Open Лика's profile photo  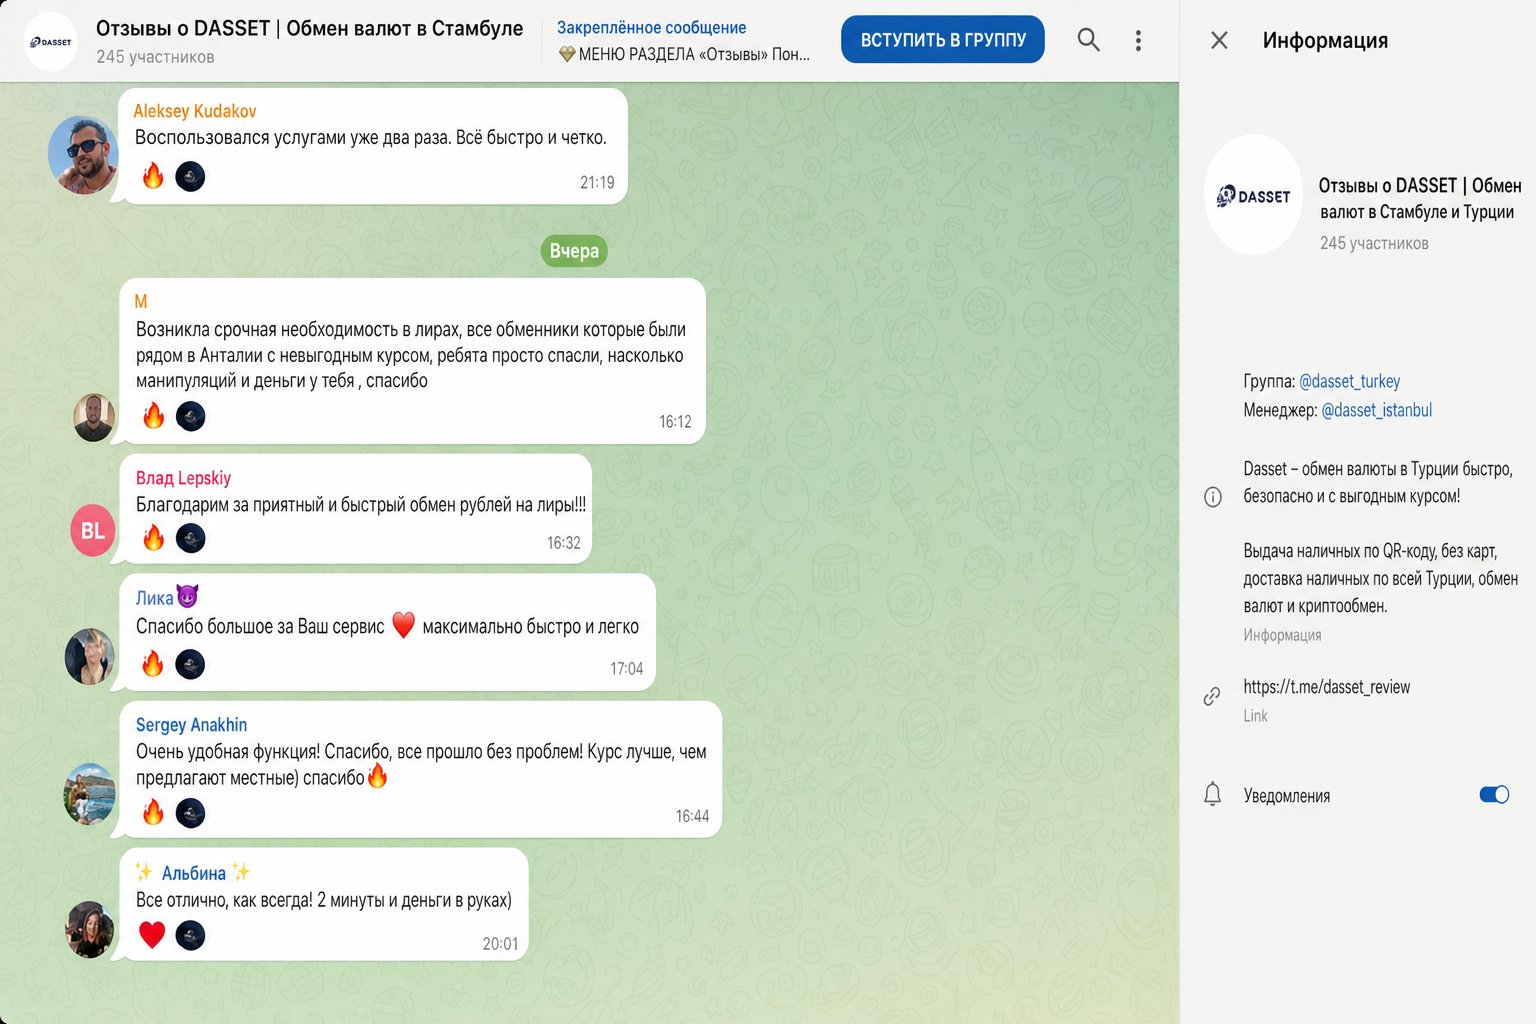click(x=90, y=656)
